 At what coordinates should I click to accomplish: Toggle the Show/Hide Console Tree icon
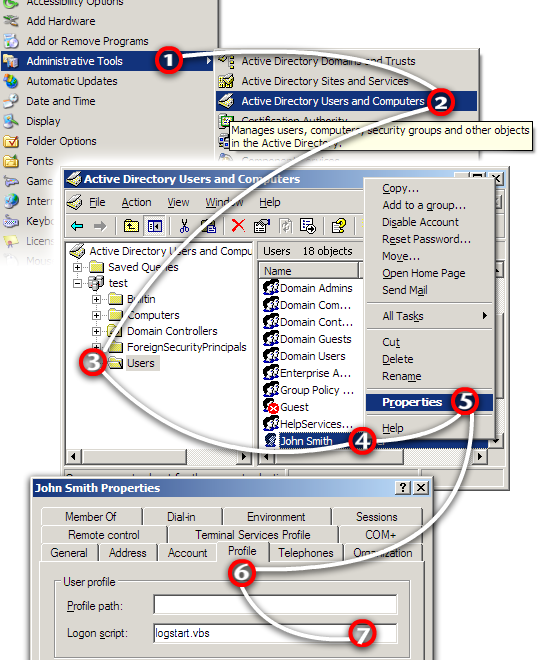click(154, 226)
